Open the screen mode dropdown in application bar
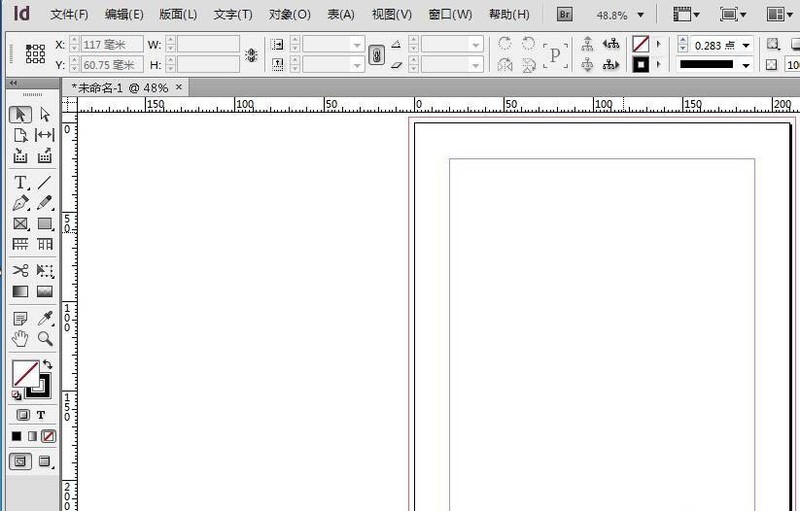This screenshot has width=800, height=511. tap(733, 14)
